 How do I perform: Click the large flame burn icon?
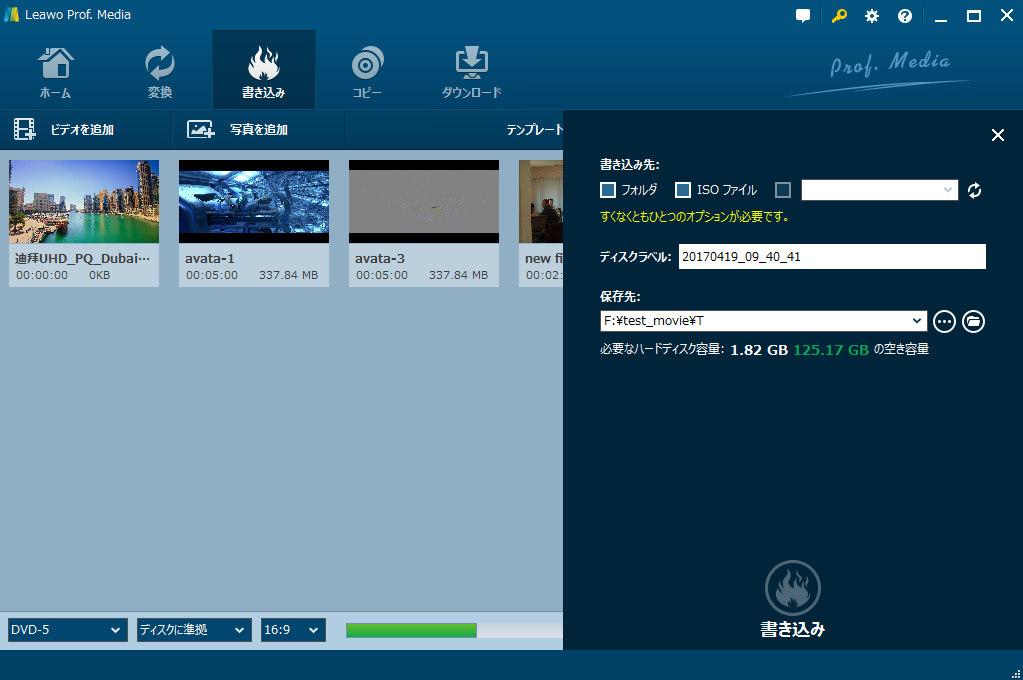(792, 588)
